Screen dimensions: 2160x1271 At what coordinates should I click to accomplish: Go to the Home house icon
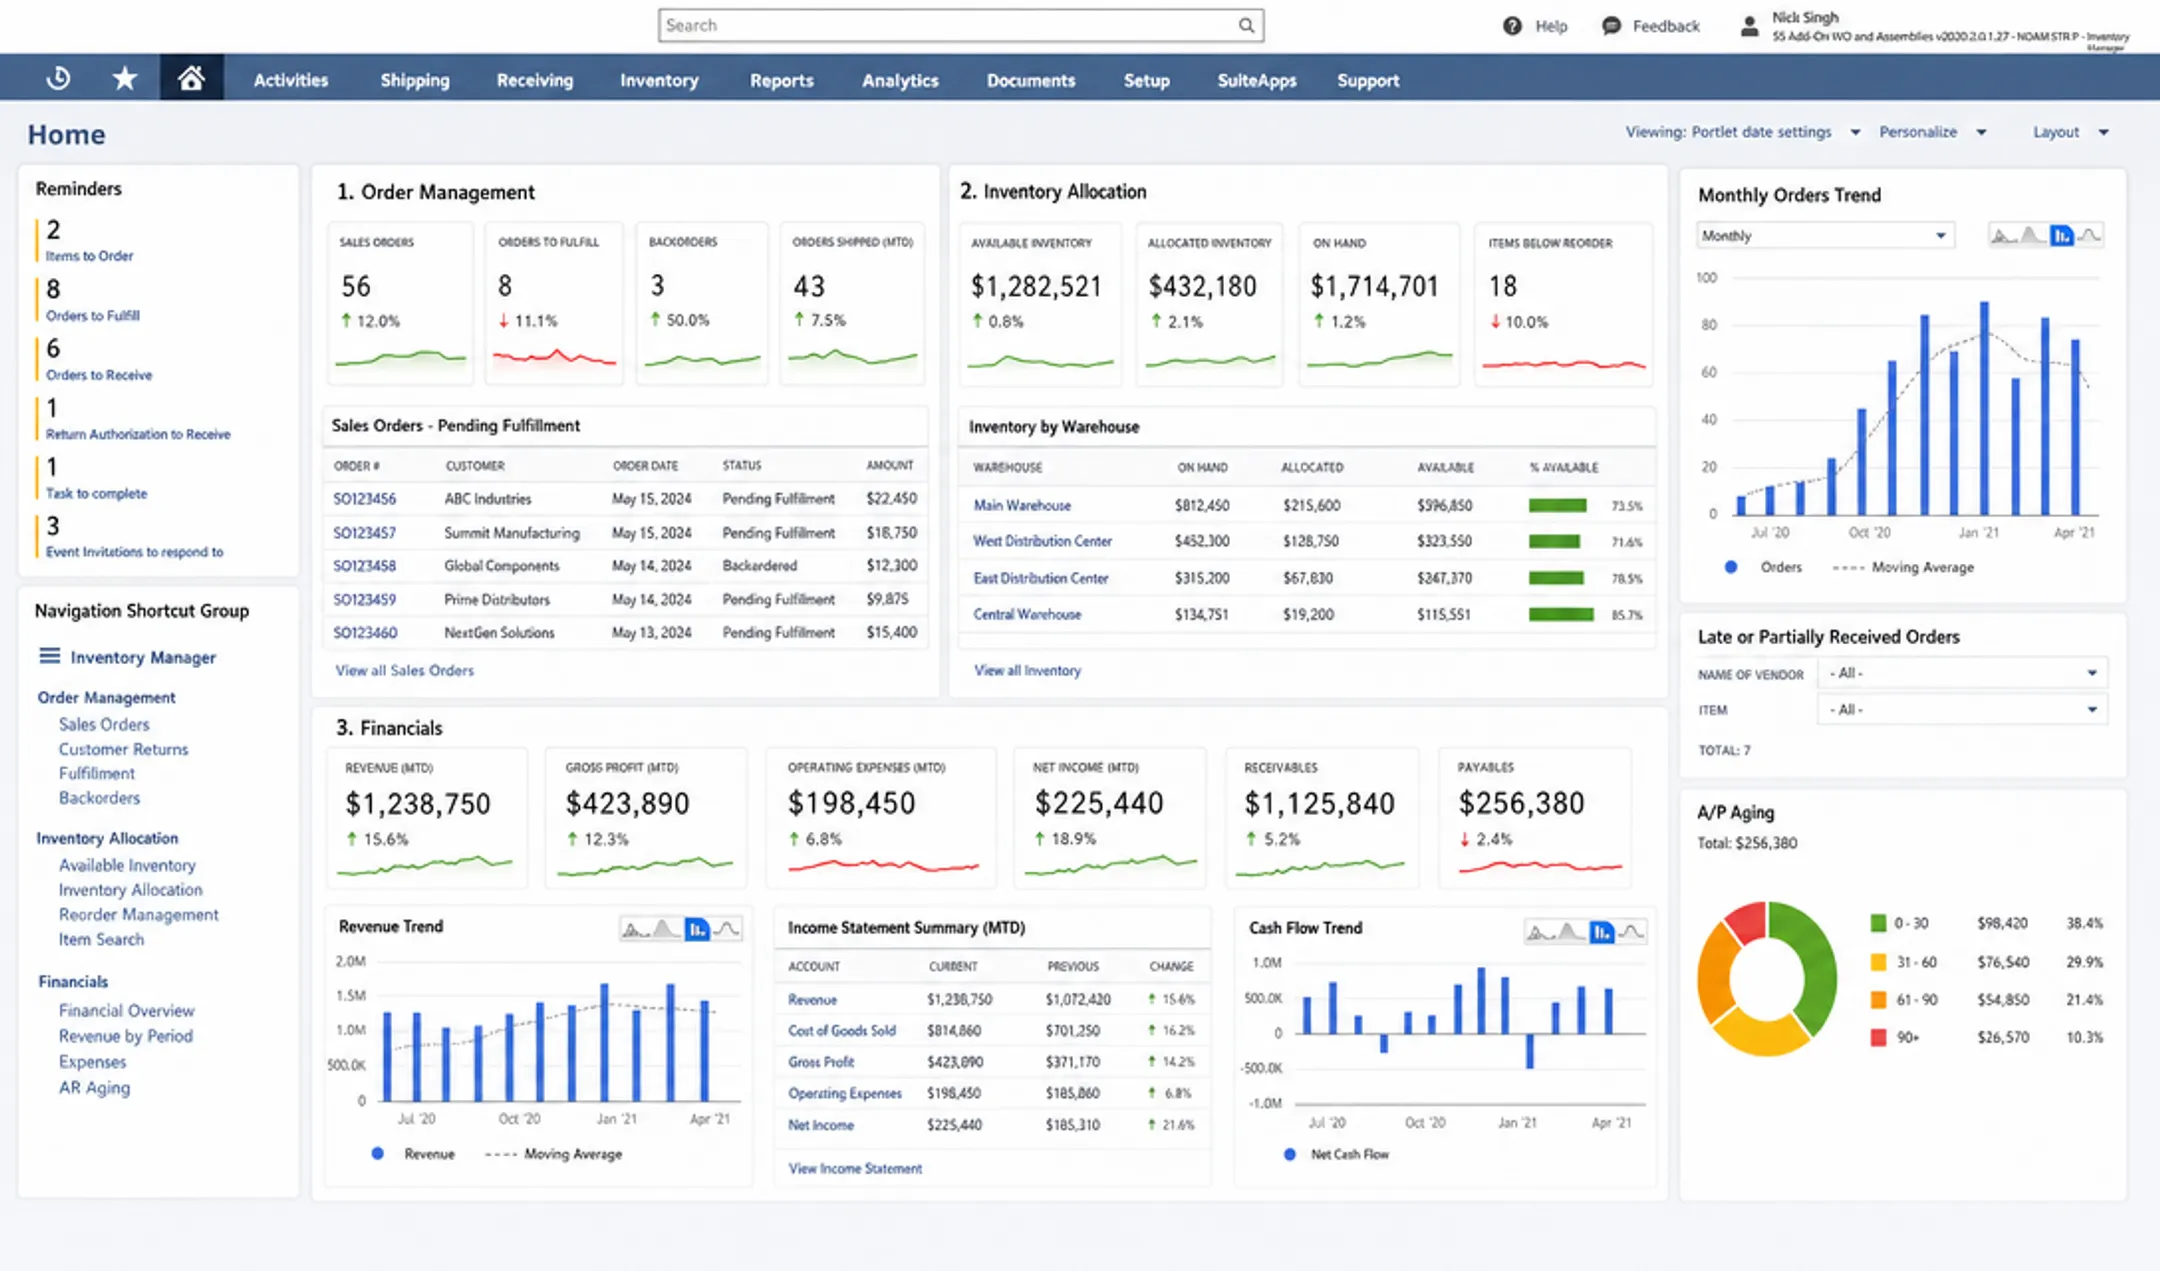tap(191, 78)
